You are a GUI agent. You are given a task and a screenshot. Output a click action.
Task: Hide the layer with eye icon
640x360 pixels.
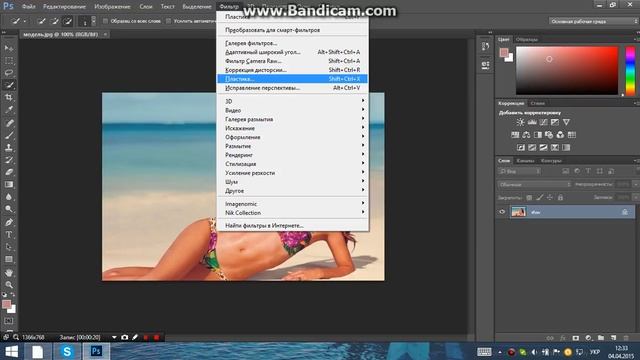point(502,212)
